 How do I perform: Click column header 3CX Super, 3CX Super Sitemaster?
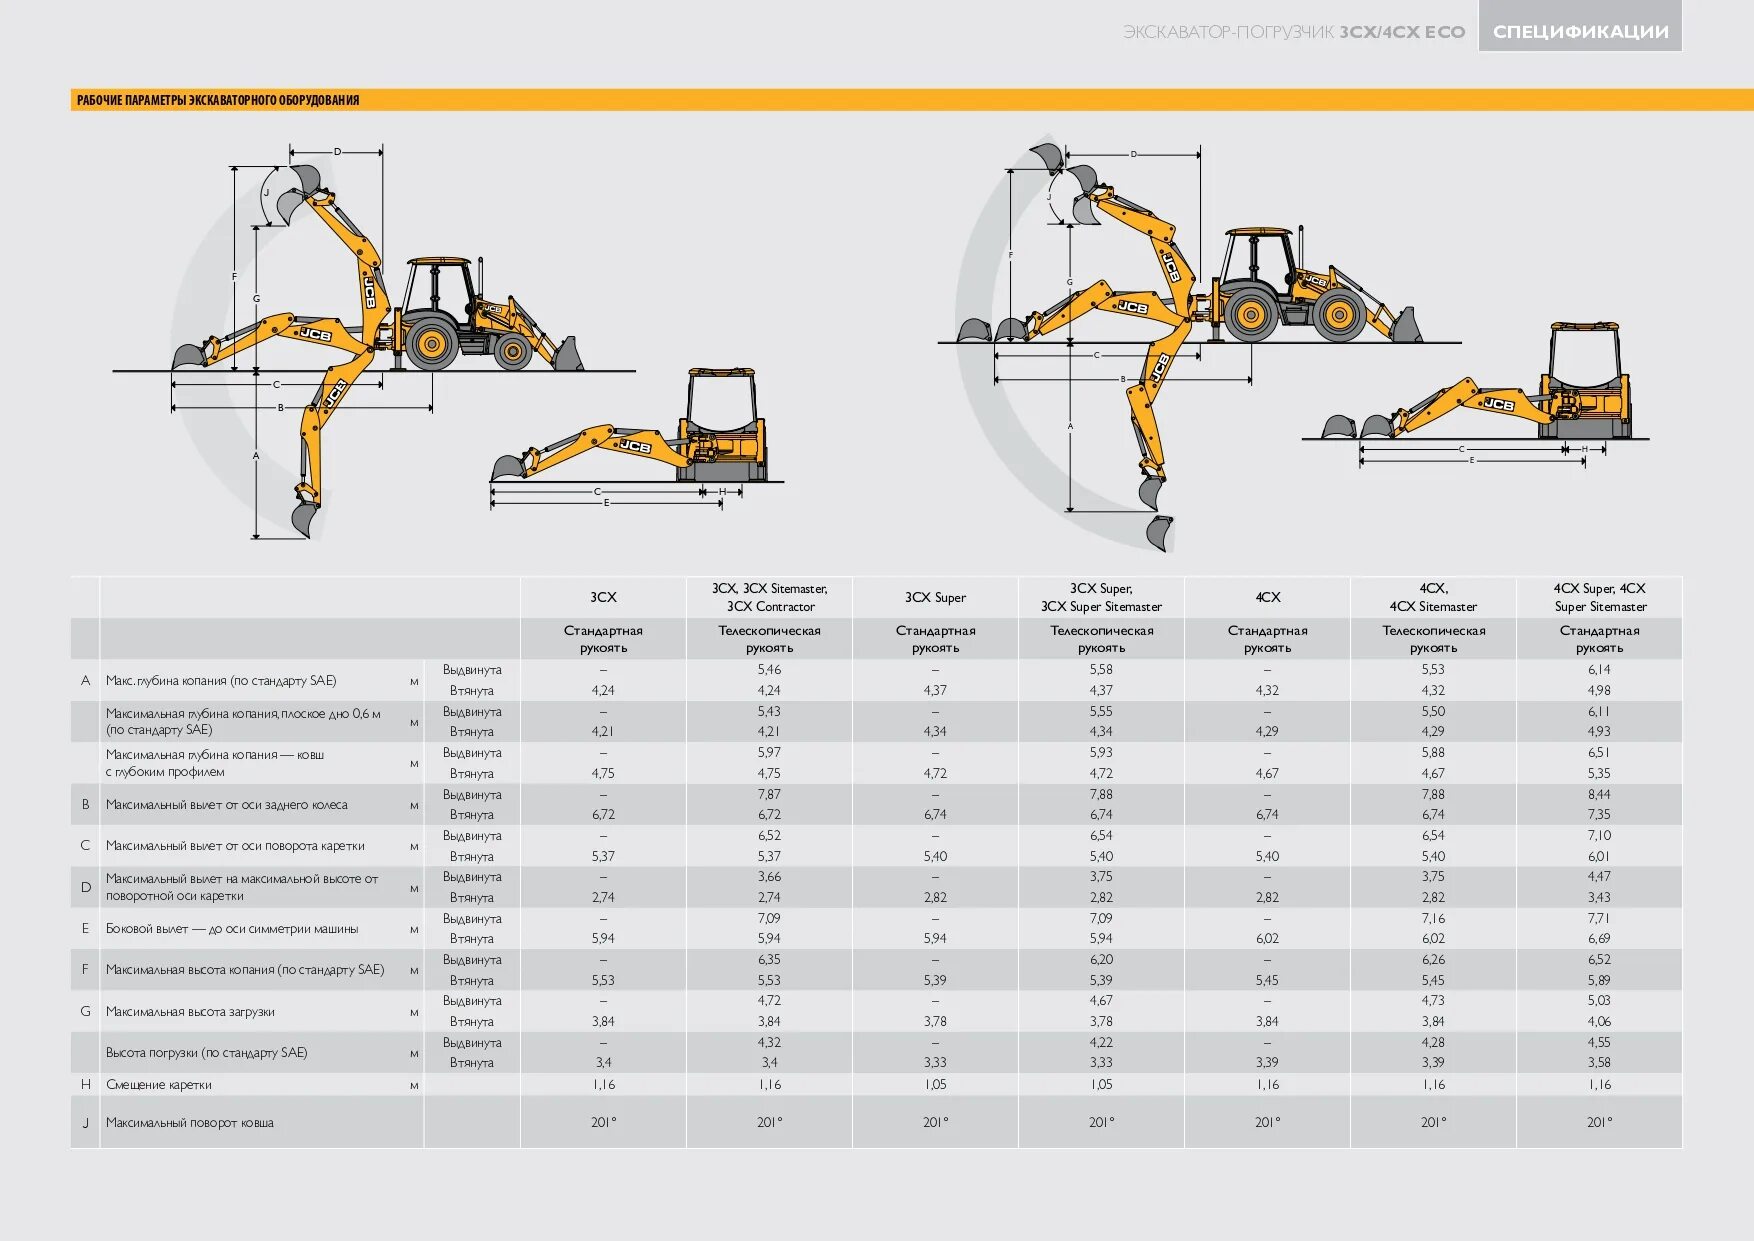1101,597
